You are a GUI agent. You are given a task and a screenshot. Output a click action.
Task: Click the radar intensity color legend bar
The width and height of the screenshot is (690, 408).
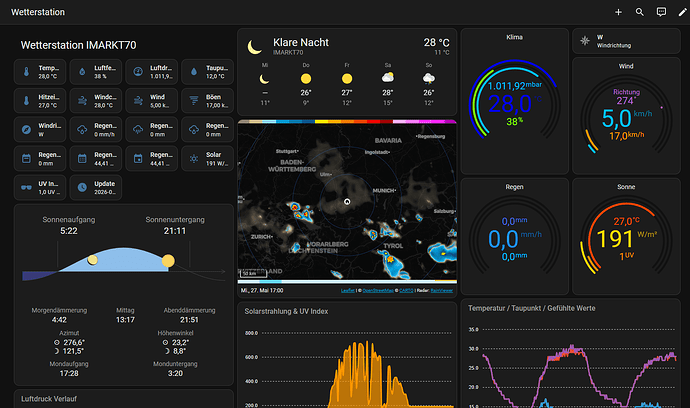(x=347, y=121)
